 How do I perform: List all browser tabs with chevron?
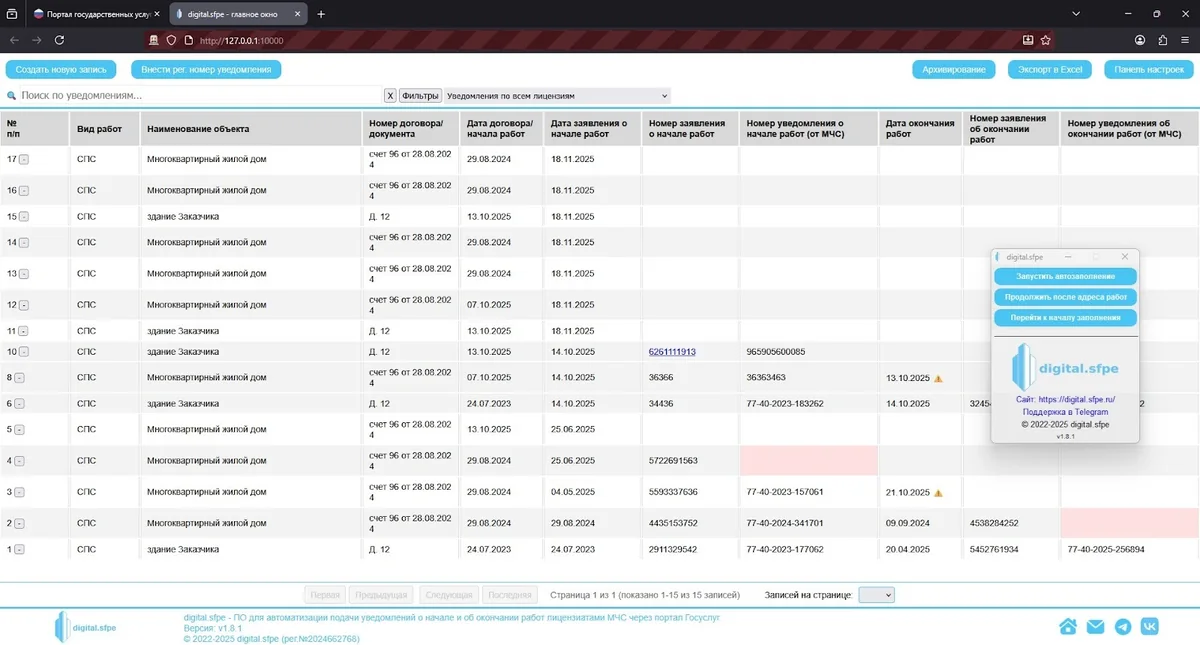pyautogui.click(x=1075, y=14)
